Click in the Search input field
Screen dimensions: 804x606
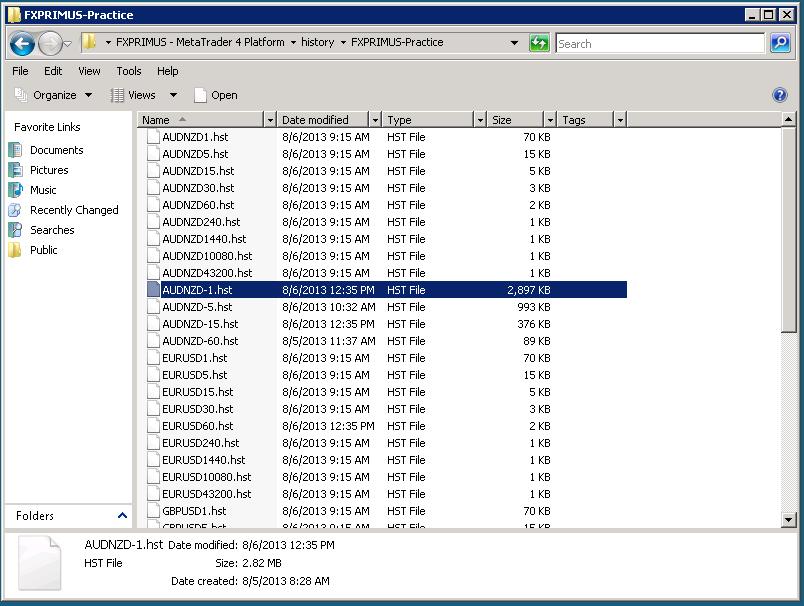tap(660, 44)
